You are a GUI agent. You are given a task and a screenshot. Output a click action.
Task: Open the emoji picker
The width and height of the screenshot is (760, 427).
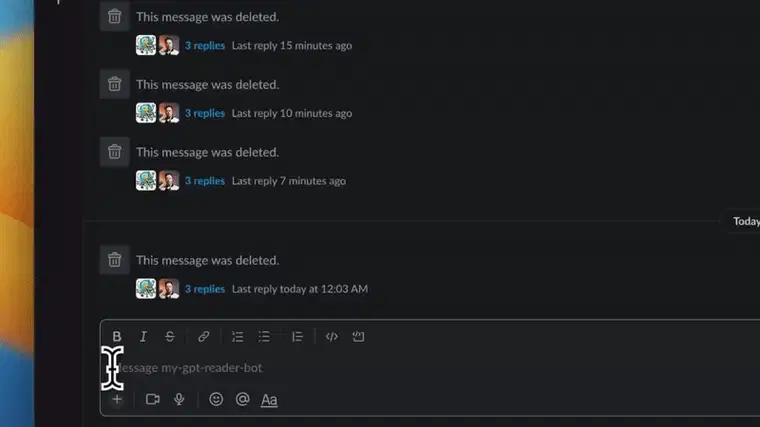coord(216,399)
